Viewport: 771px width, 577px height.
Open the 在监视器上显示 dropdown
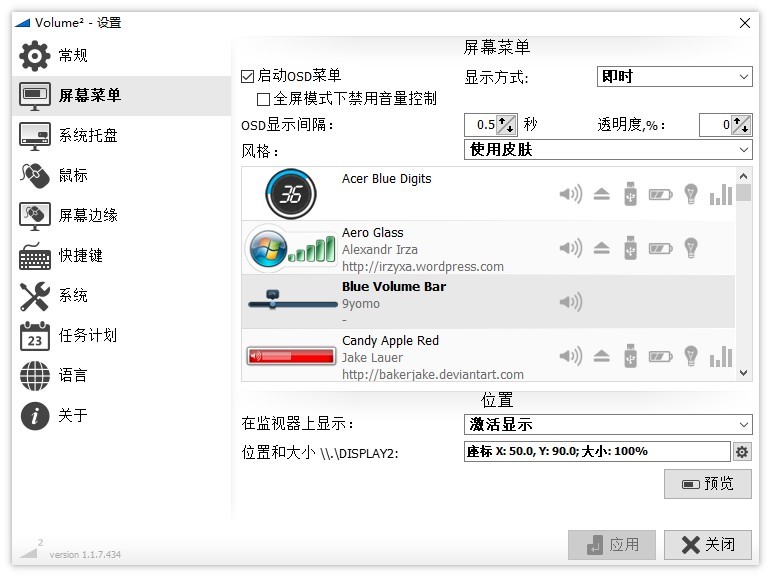click(x=608, y=425)
